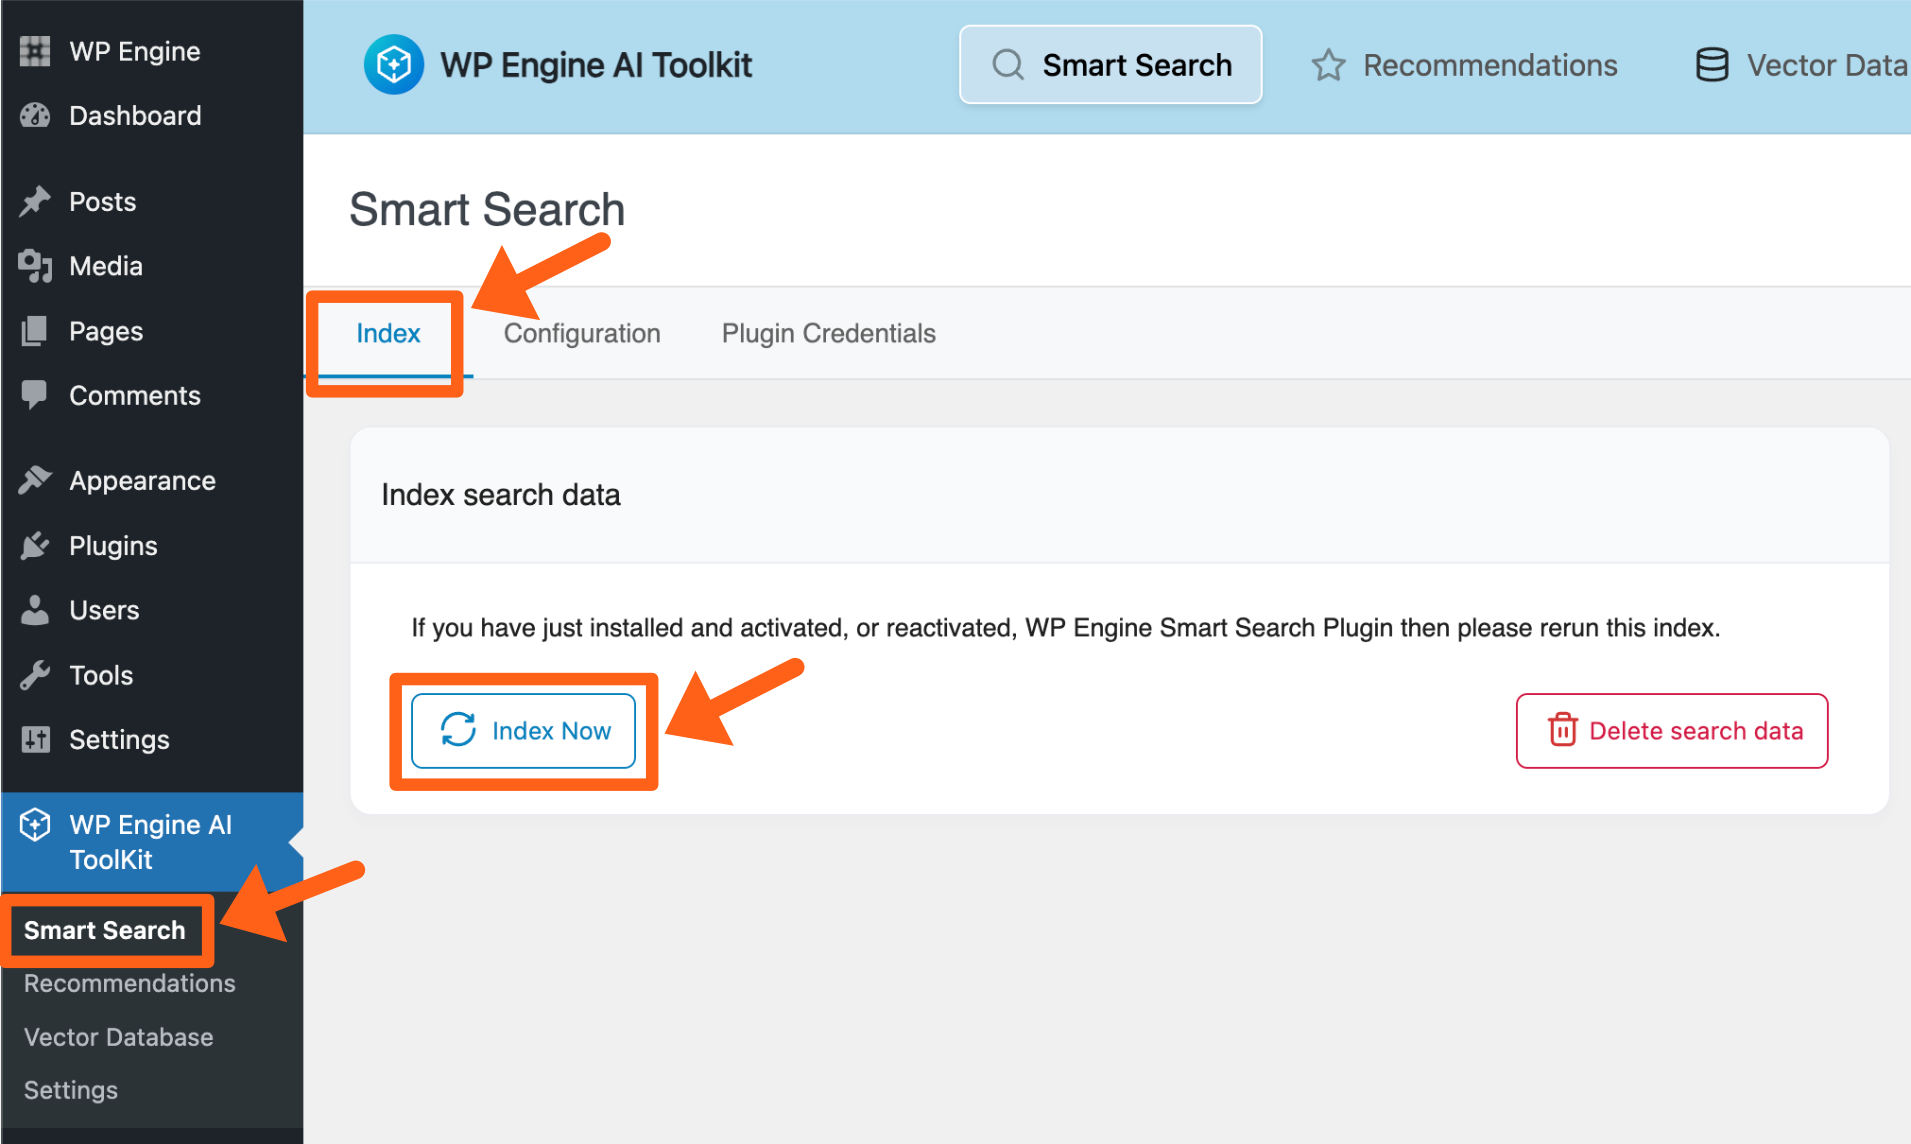The width and height of the screenshot is (1911, 1144).
Task: Go to Pages in the sidebar
Action: [x=106, y=331]
